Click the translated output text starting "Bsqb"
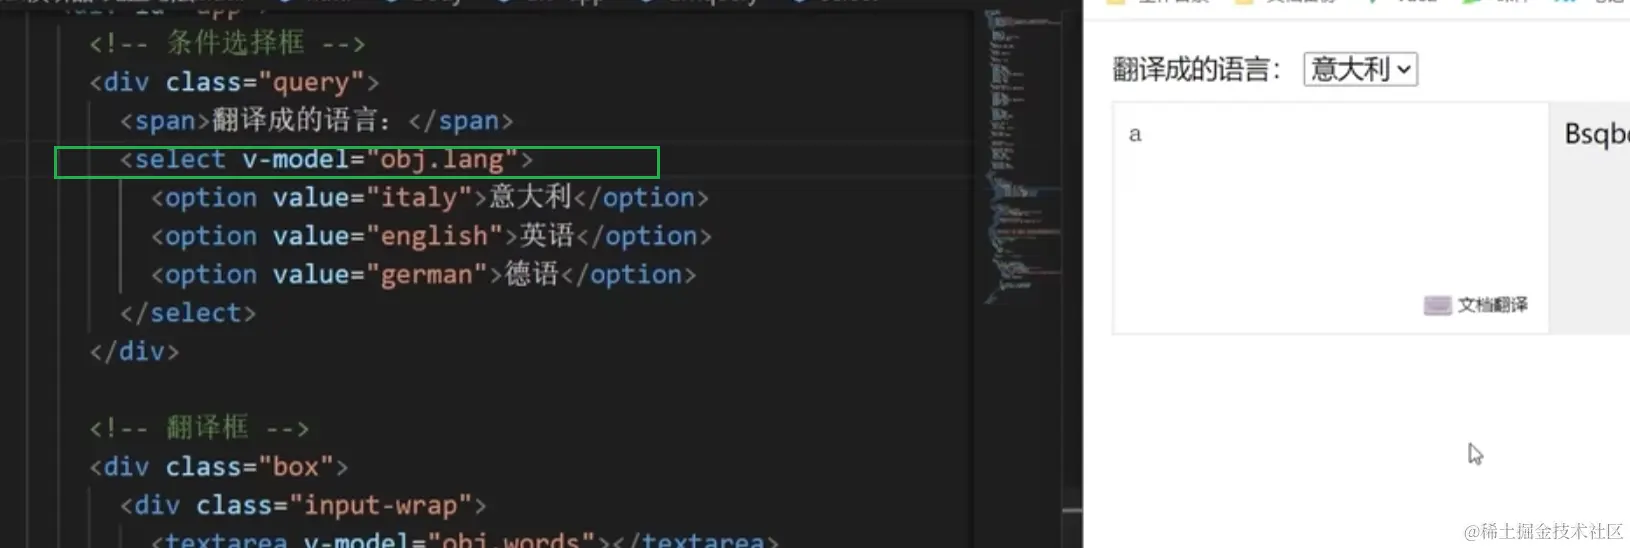The width and height of the screenshot is (1630, 548). click(1596, 134)
